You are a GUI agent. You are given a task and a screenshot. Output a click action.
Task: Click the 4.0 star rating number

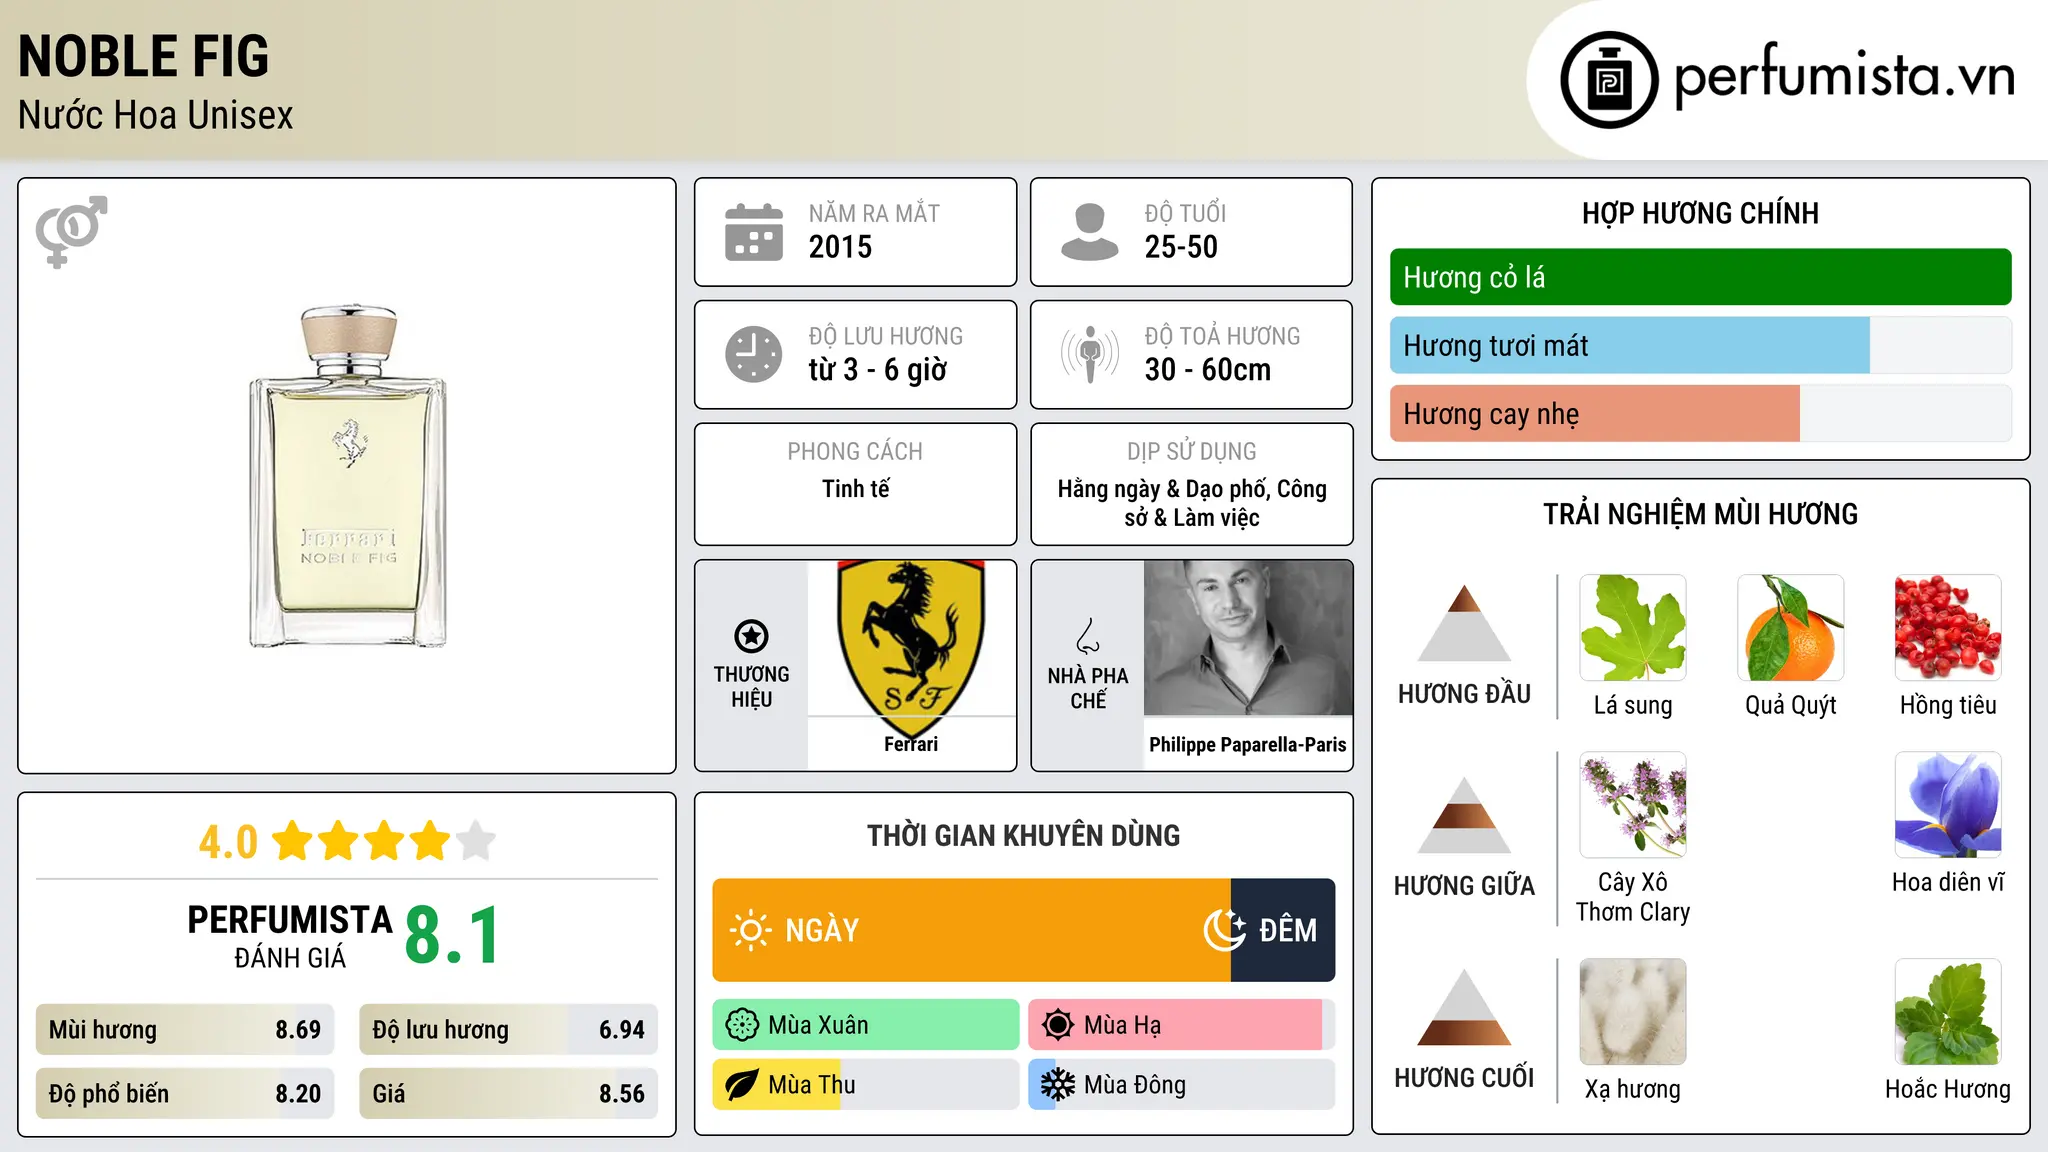pos(228,842)
